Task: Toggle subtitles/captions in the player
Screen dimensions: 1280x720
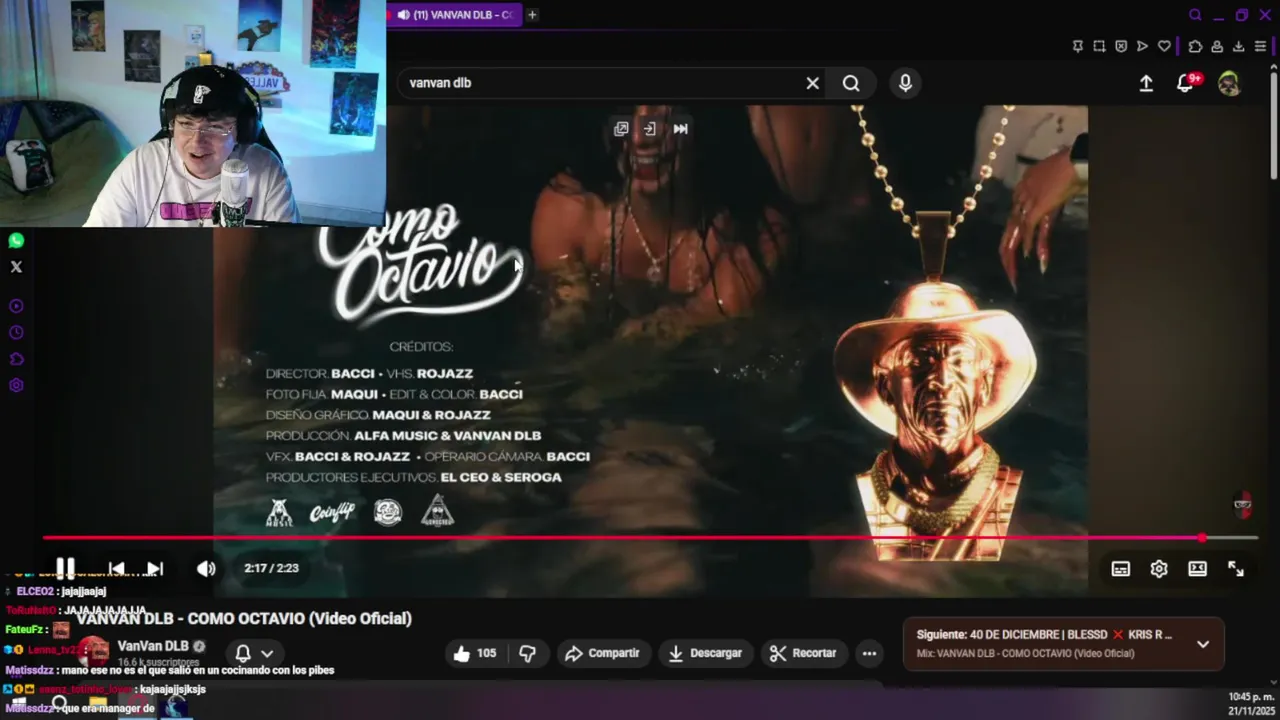Action: (x=1121, y=568)
